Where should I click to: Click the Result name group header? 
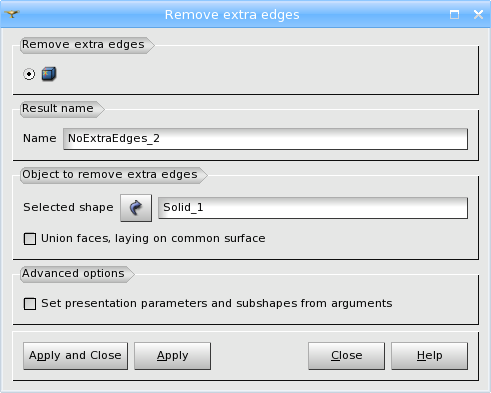tap(58, 109)
